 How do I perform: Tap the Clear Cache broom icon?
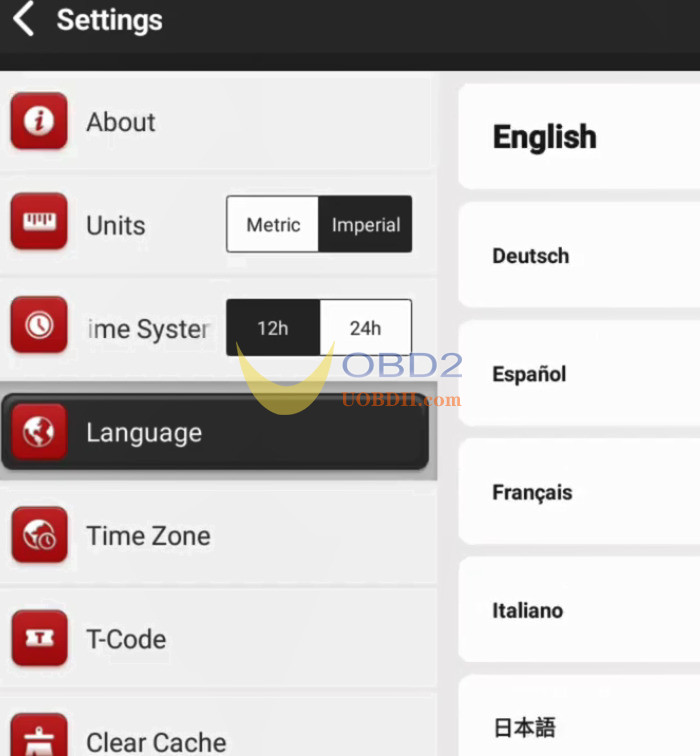point(40,735)
